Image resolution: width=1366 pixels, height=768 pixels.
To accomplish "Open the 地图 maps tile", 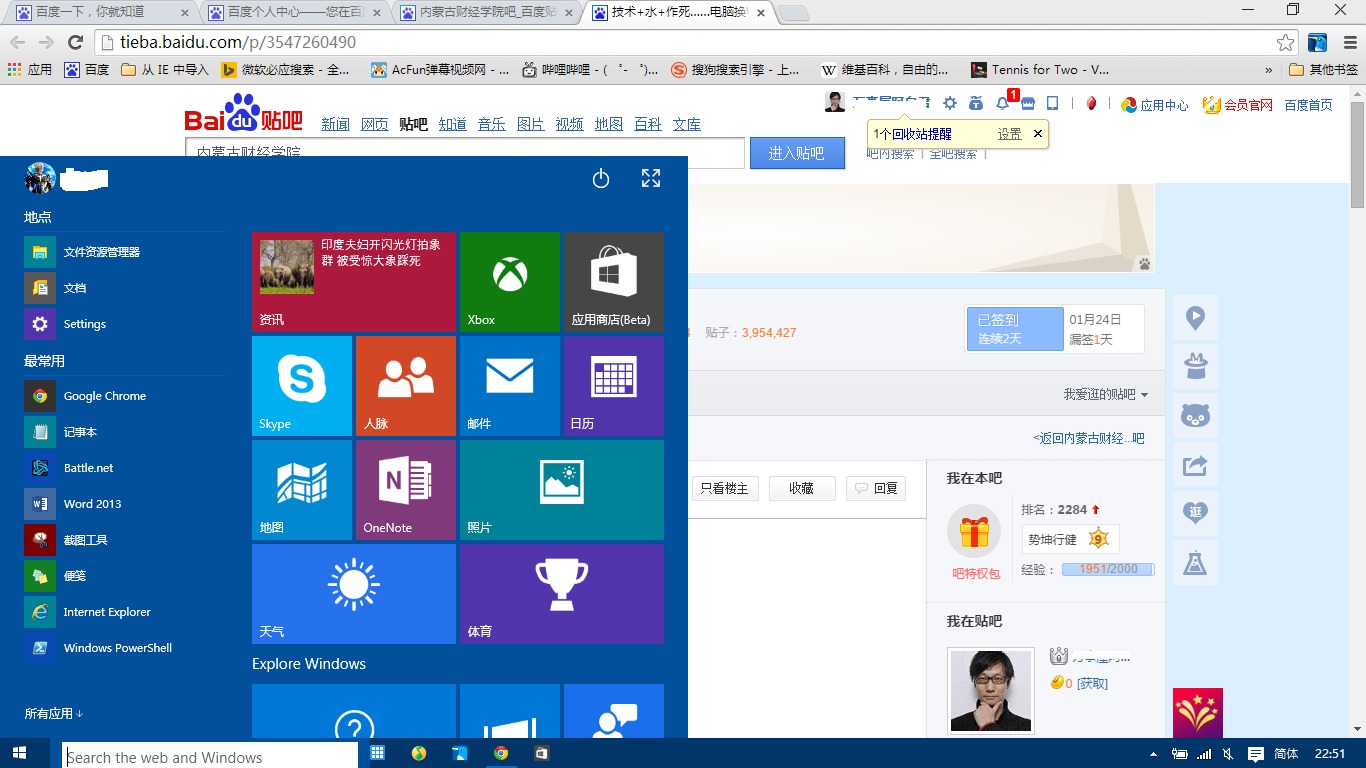I will coord(302,490).
